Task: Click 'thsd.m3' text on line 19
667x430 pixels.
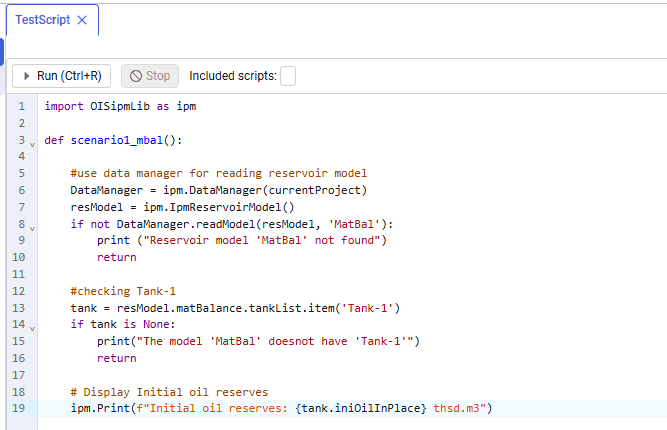Action: click(x=456, y=408)
